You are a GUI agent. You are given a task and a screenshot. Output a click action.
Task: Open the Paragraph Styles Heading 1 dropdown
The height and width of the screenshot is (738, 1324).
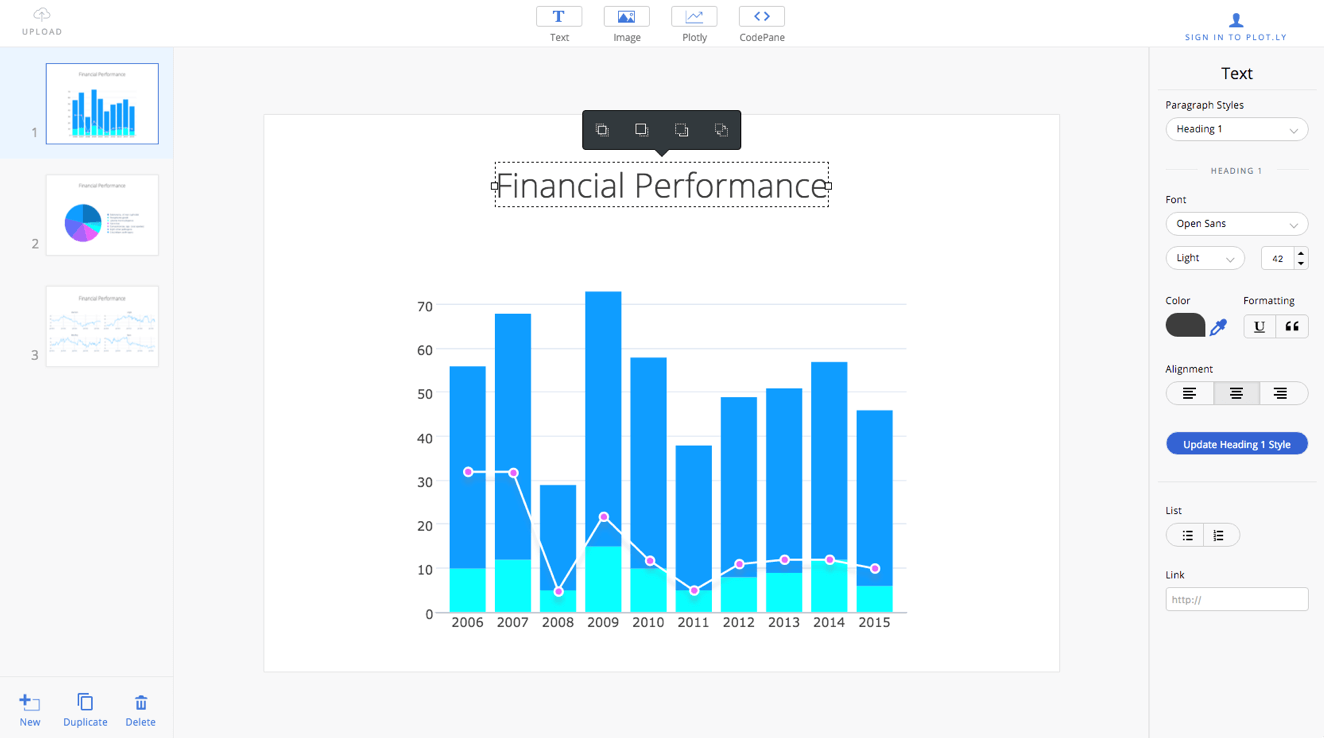tap(1236, 129)
